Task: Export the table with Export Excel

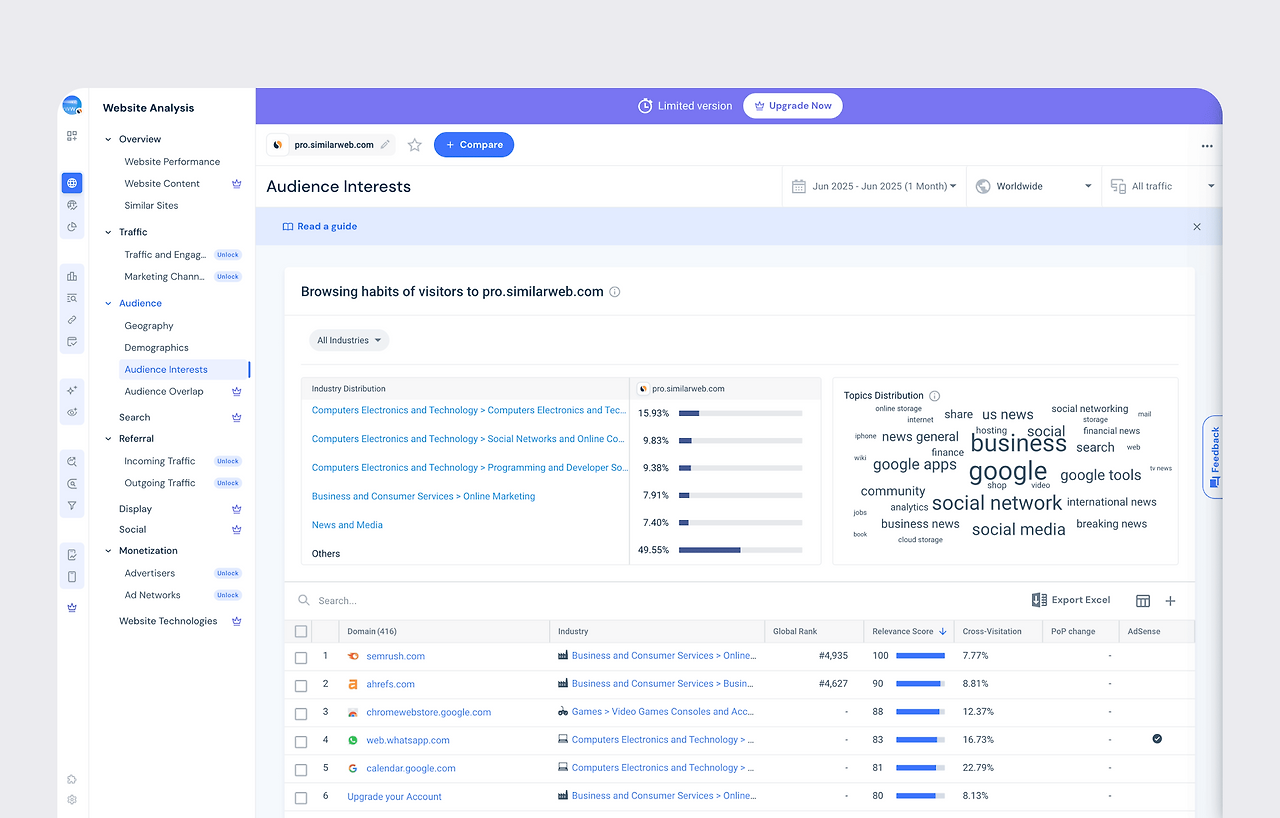Action: [1071, 600]
